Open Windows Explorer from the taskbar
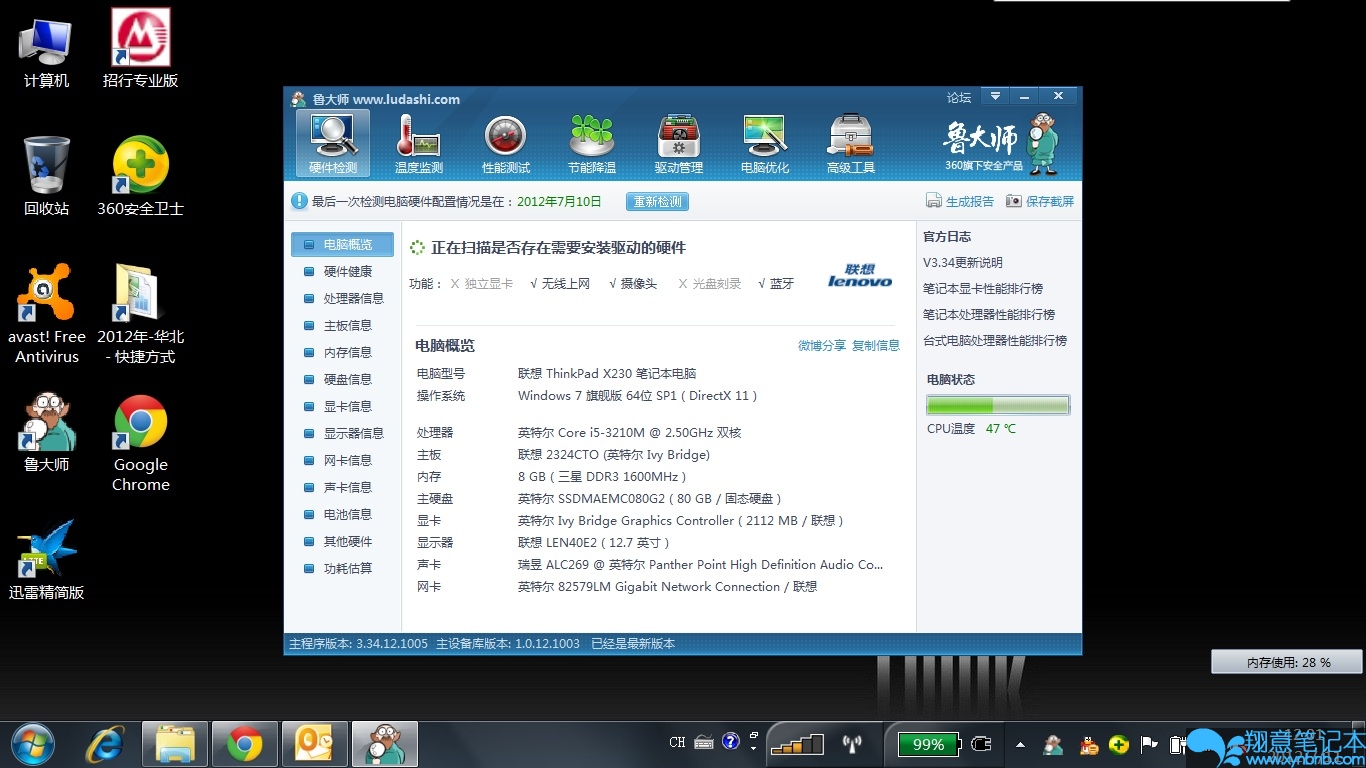The image size is (1366, 768). (x=174, y=744)
